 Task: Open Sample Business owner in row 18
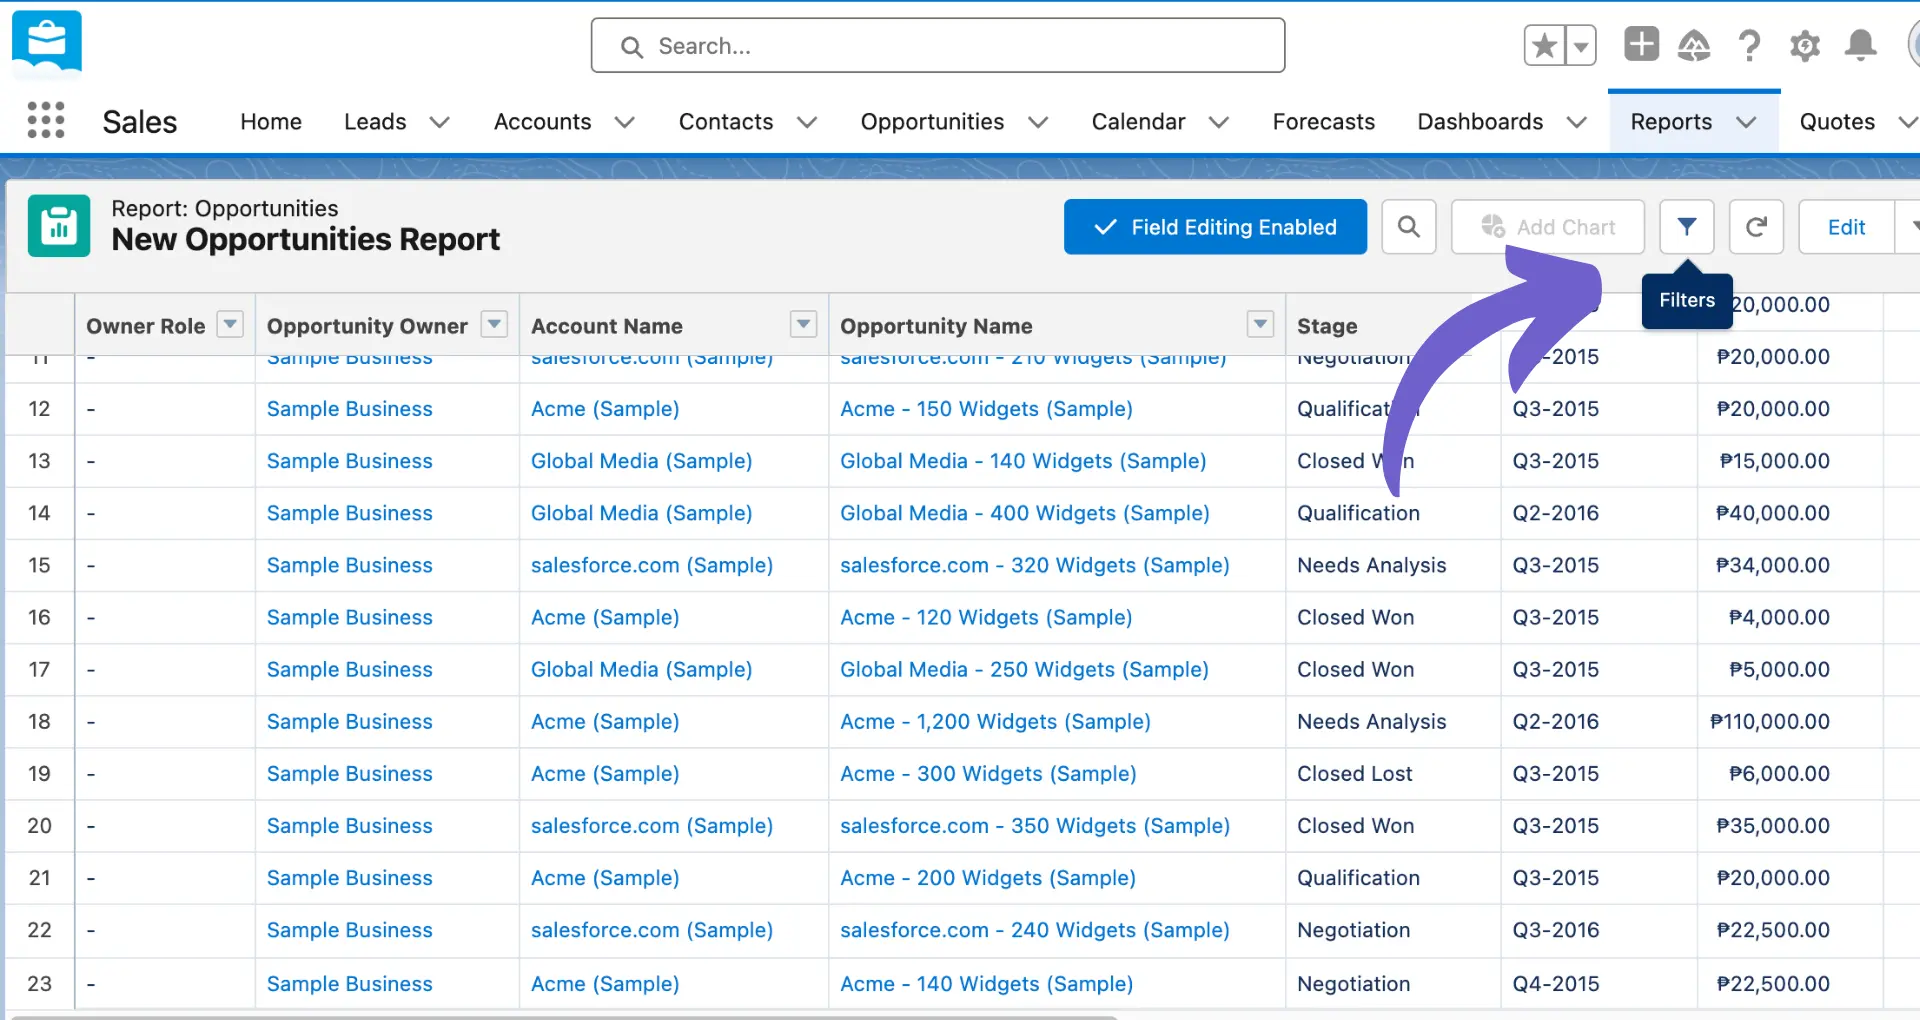349,721
